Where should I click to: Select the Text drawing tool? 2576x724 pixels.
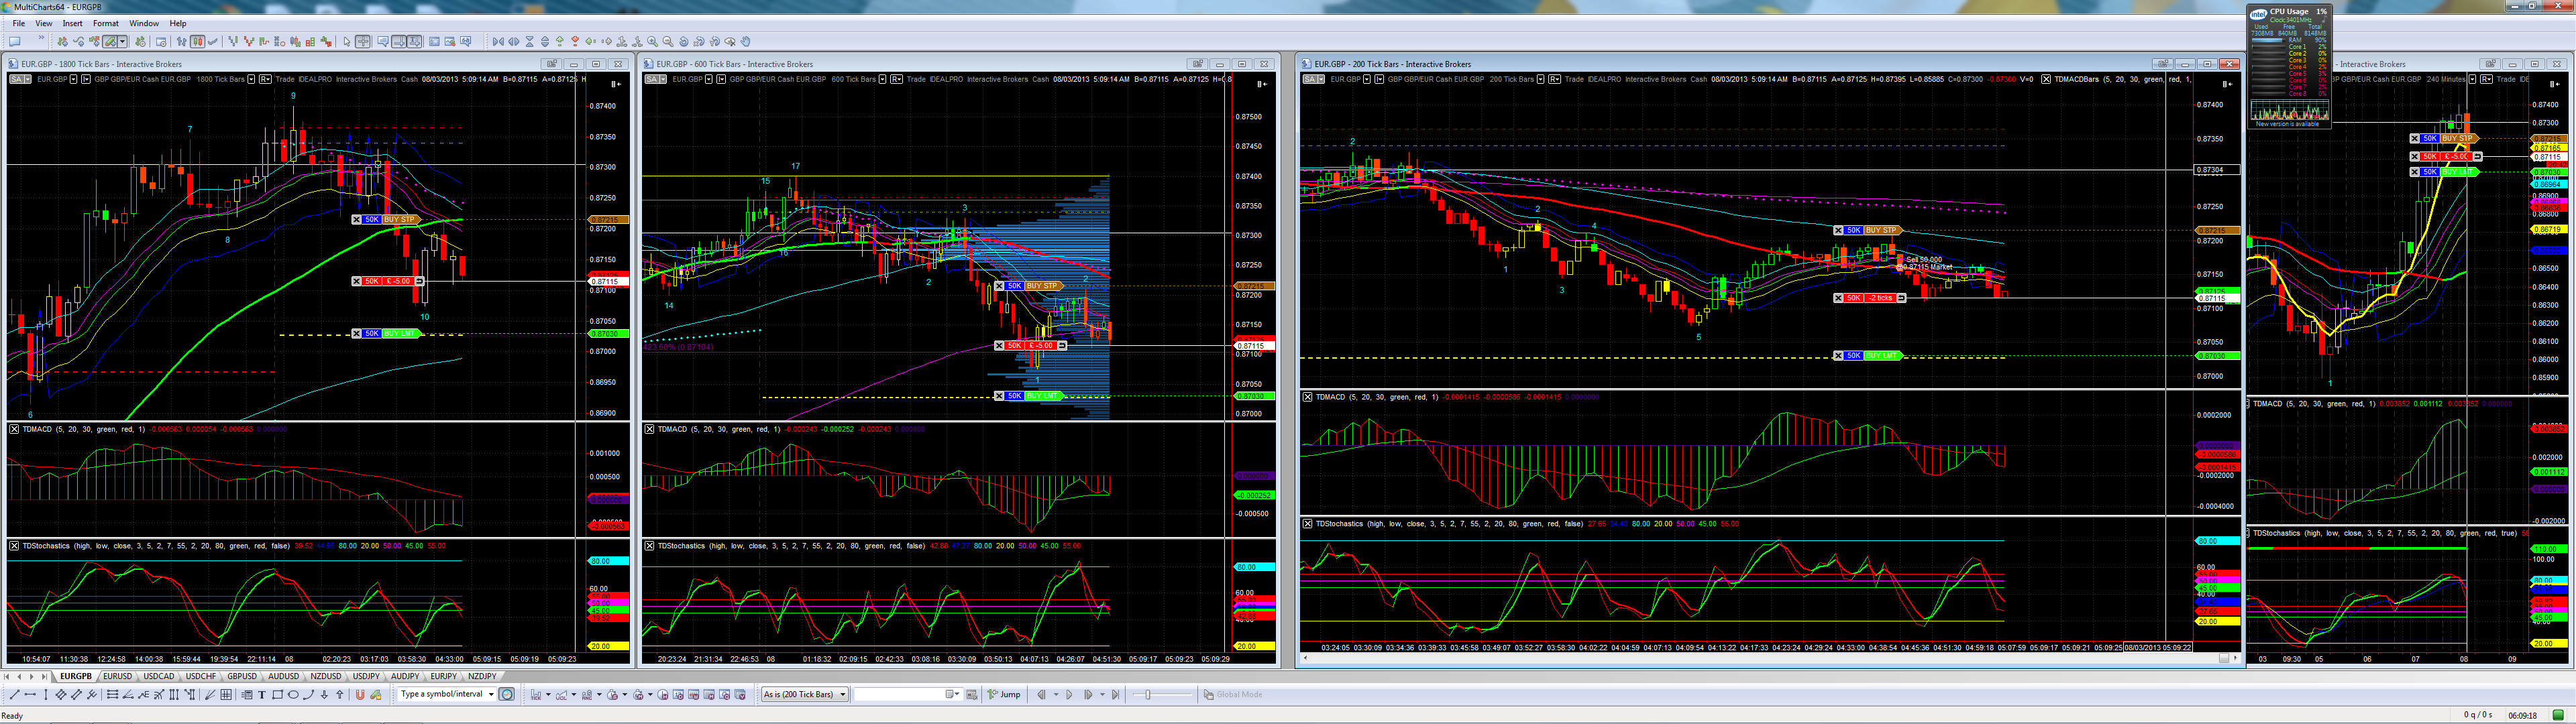pyautogui.click(x=262, y=694)
